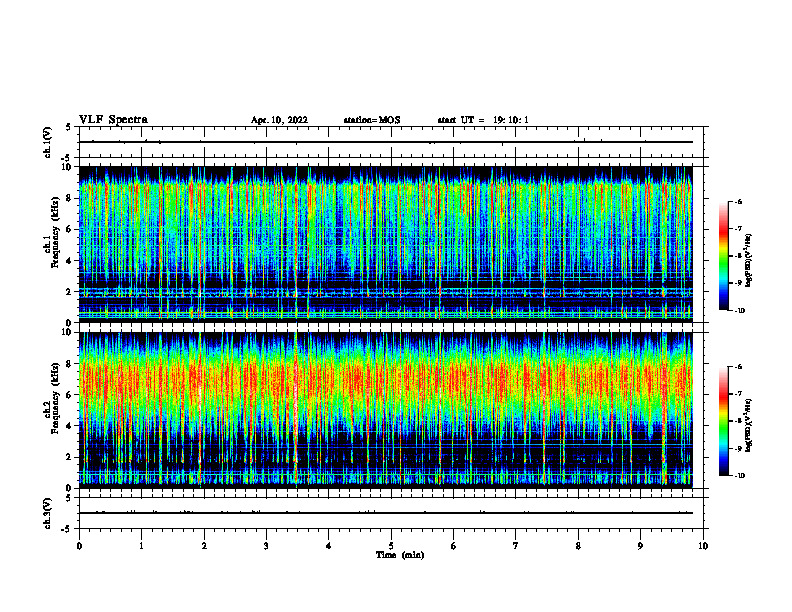Click inside the ch.2 spectrogram panel
The width and height of the screenshot is (792, 612).
click(x=386, y=410)
